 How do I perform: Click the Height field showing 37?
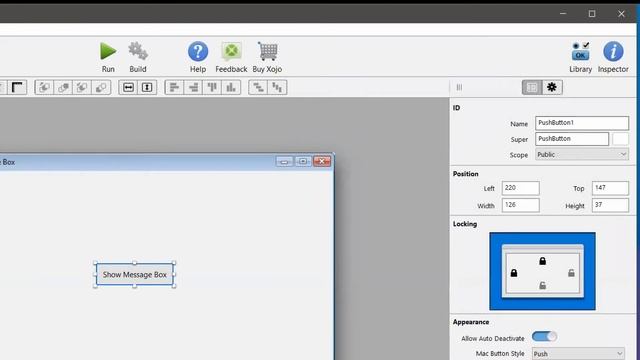pos(610,205)
